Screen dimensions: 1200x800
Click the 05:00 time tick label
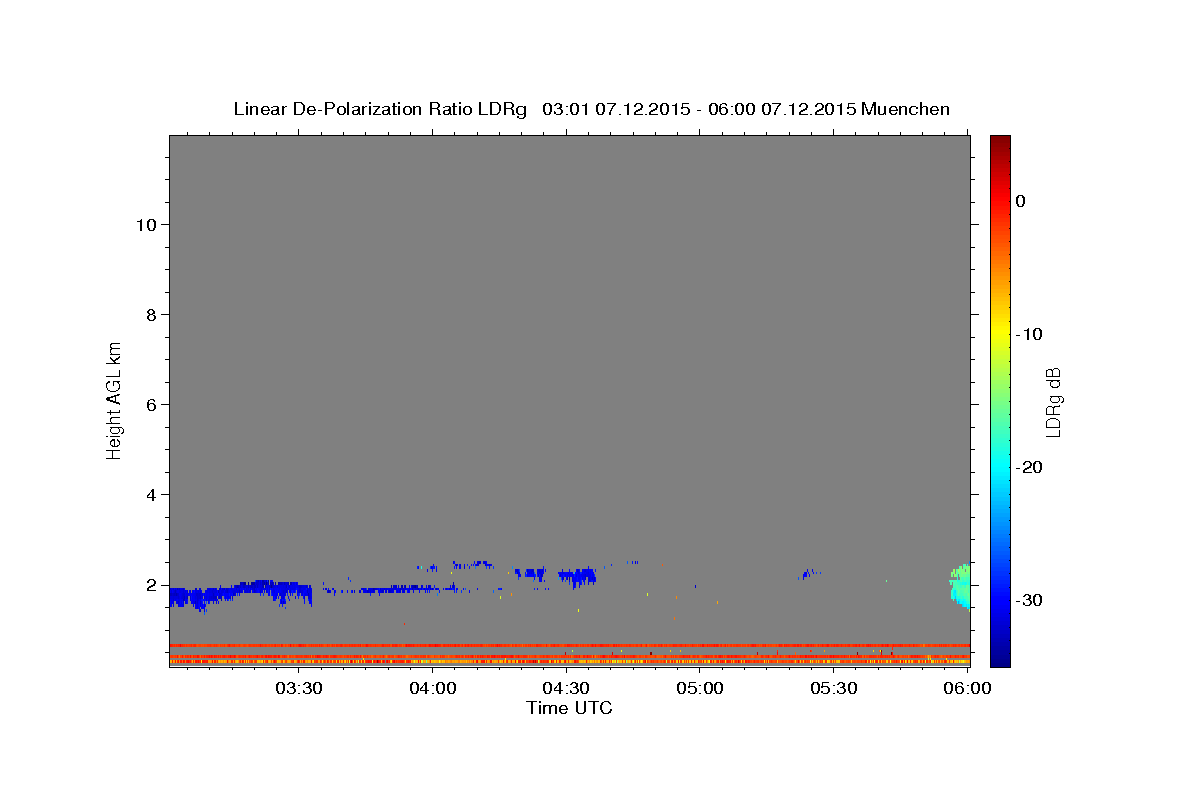click(x=700, y=688)
